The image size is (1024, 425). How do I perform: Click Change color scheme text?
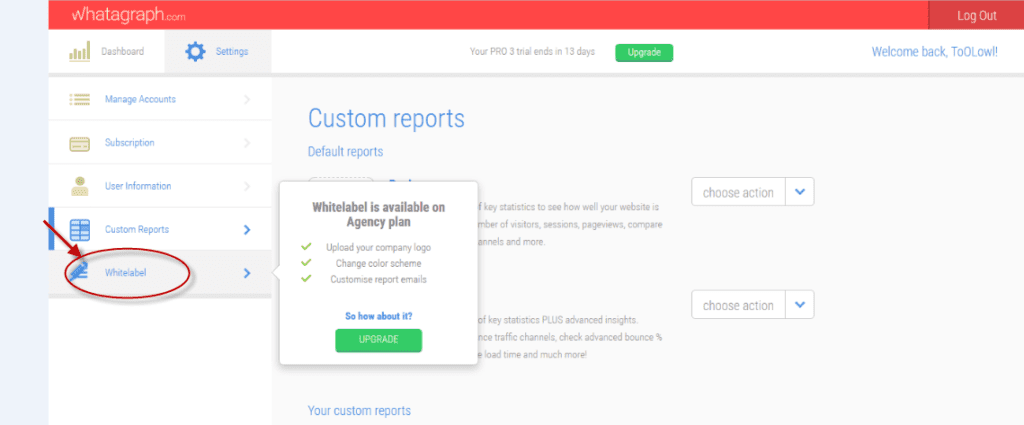click(379, 263)
